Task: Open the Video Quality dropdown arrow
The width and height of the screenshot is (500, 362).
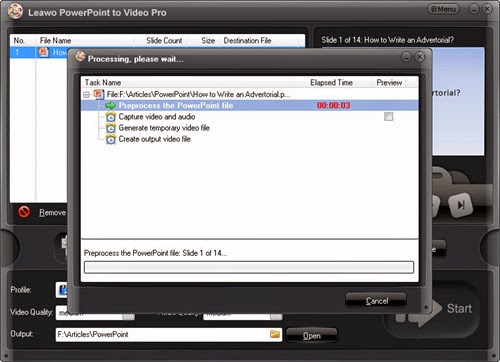Action: click(x=128, y=317)
